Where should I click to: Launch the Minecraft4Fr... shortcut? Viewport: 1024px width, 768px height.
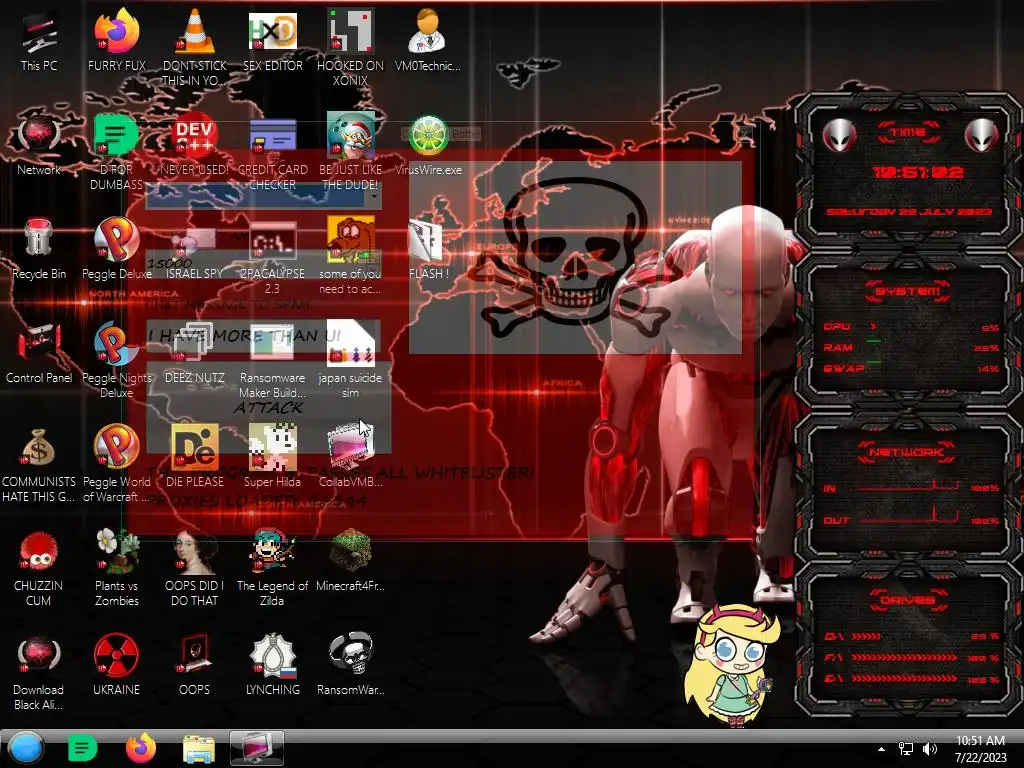click(350, 560)
